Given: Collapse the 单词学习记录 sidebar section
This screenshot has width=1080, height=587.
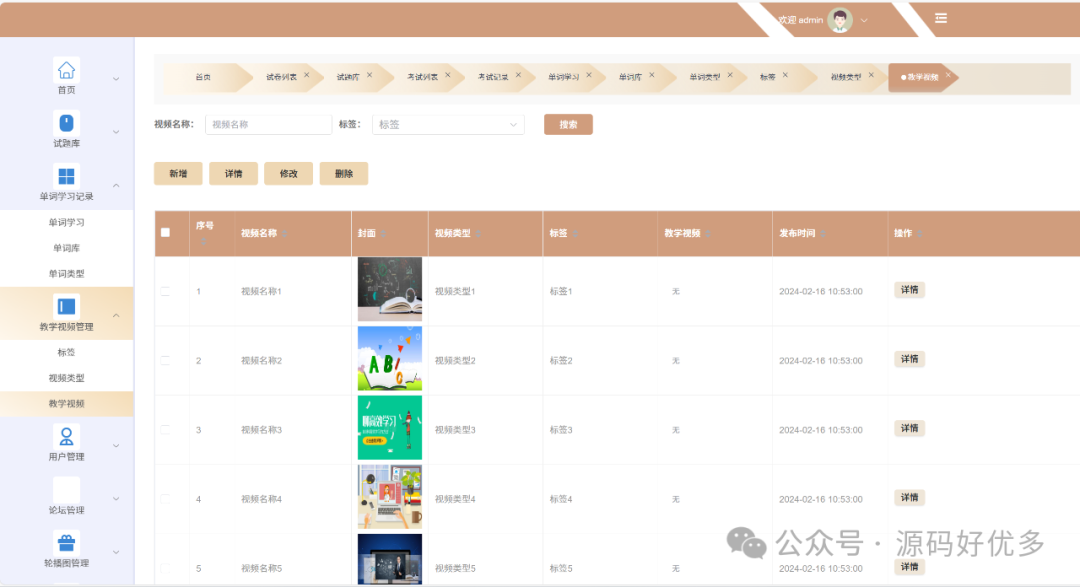Looking at the screenshot, I should [x=116, y=185].
